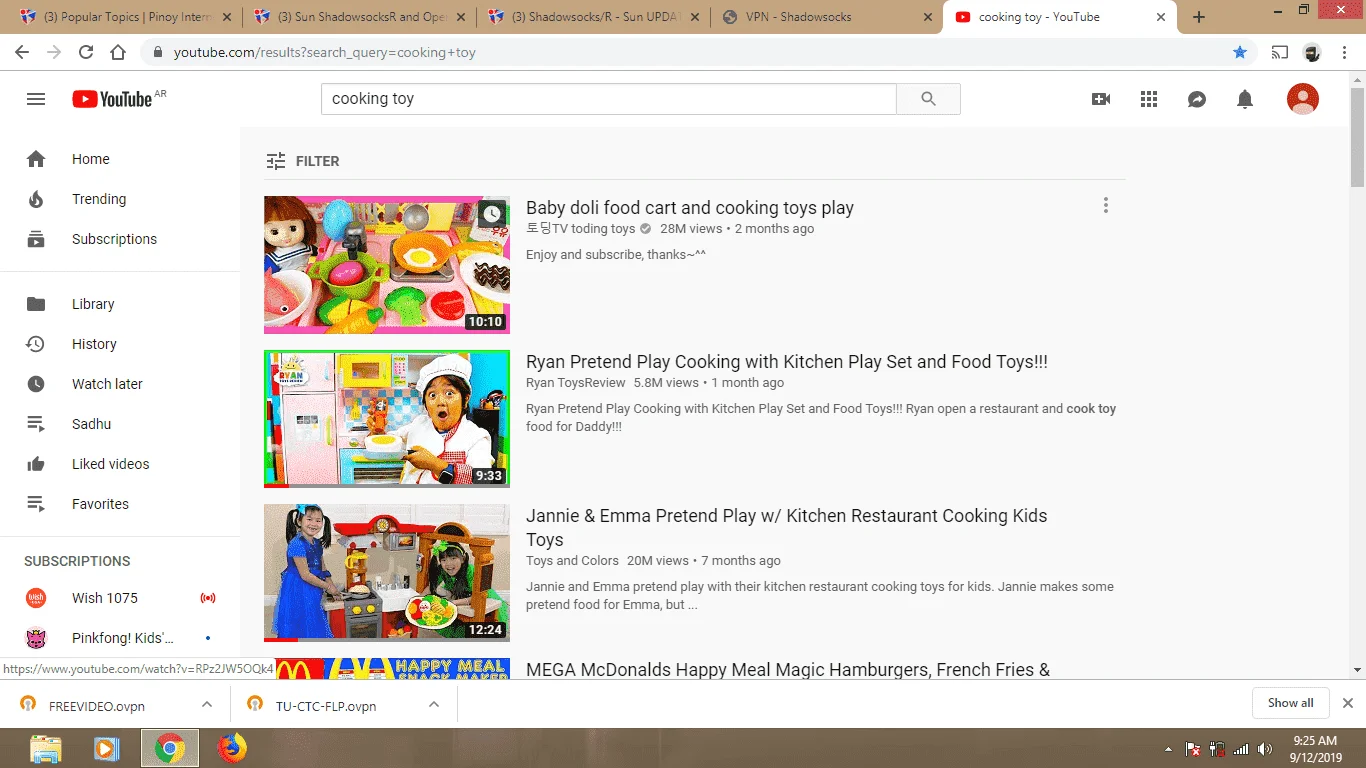Open the Chrome profile icon
Image resolution: width=1366 pixels, height=768 pixels.
coord(1312,52)
